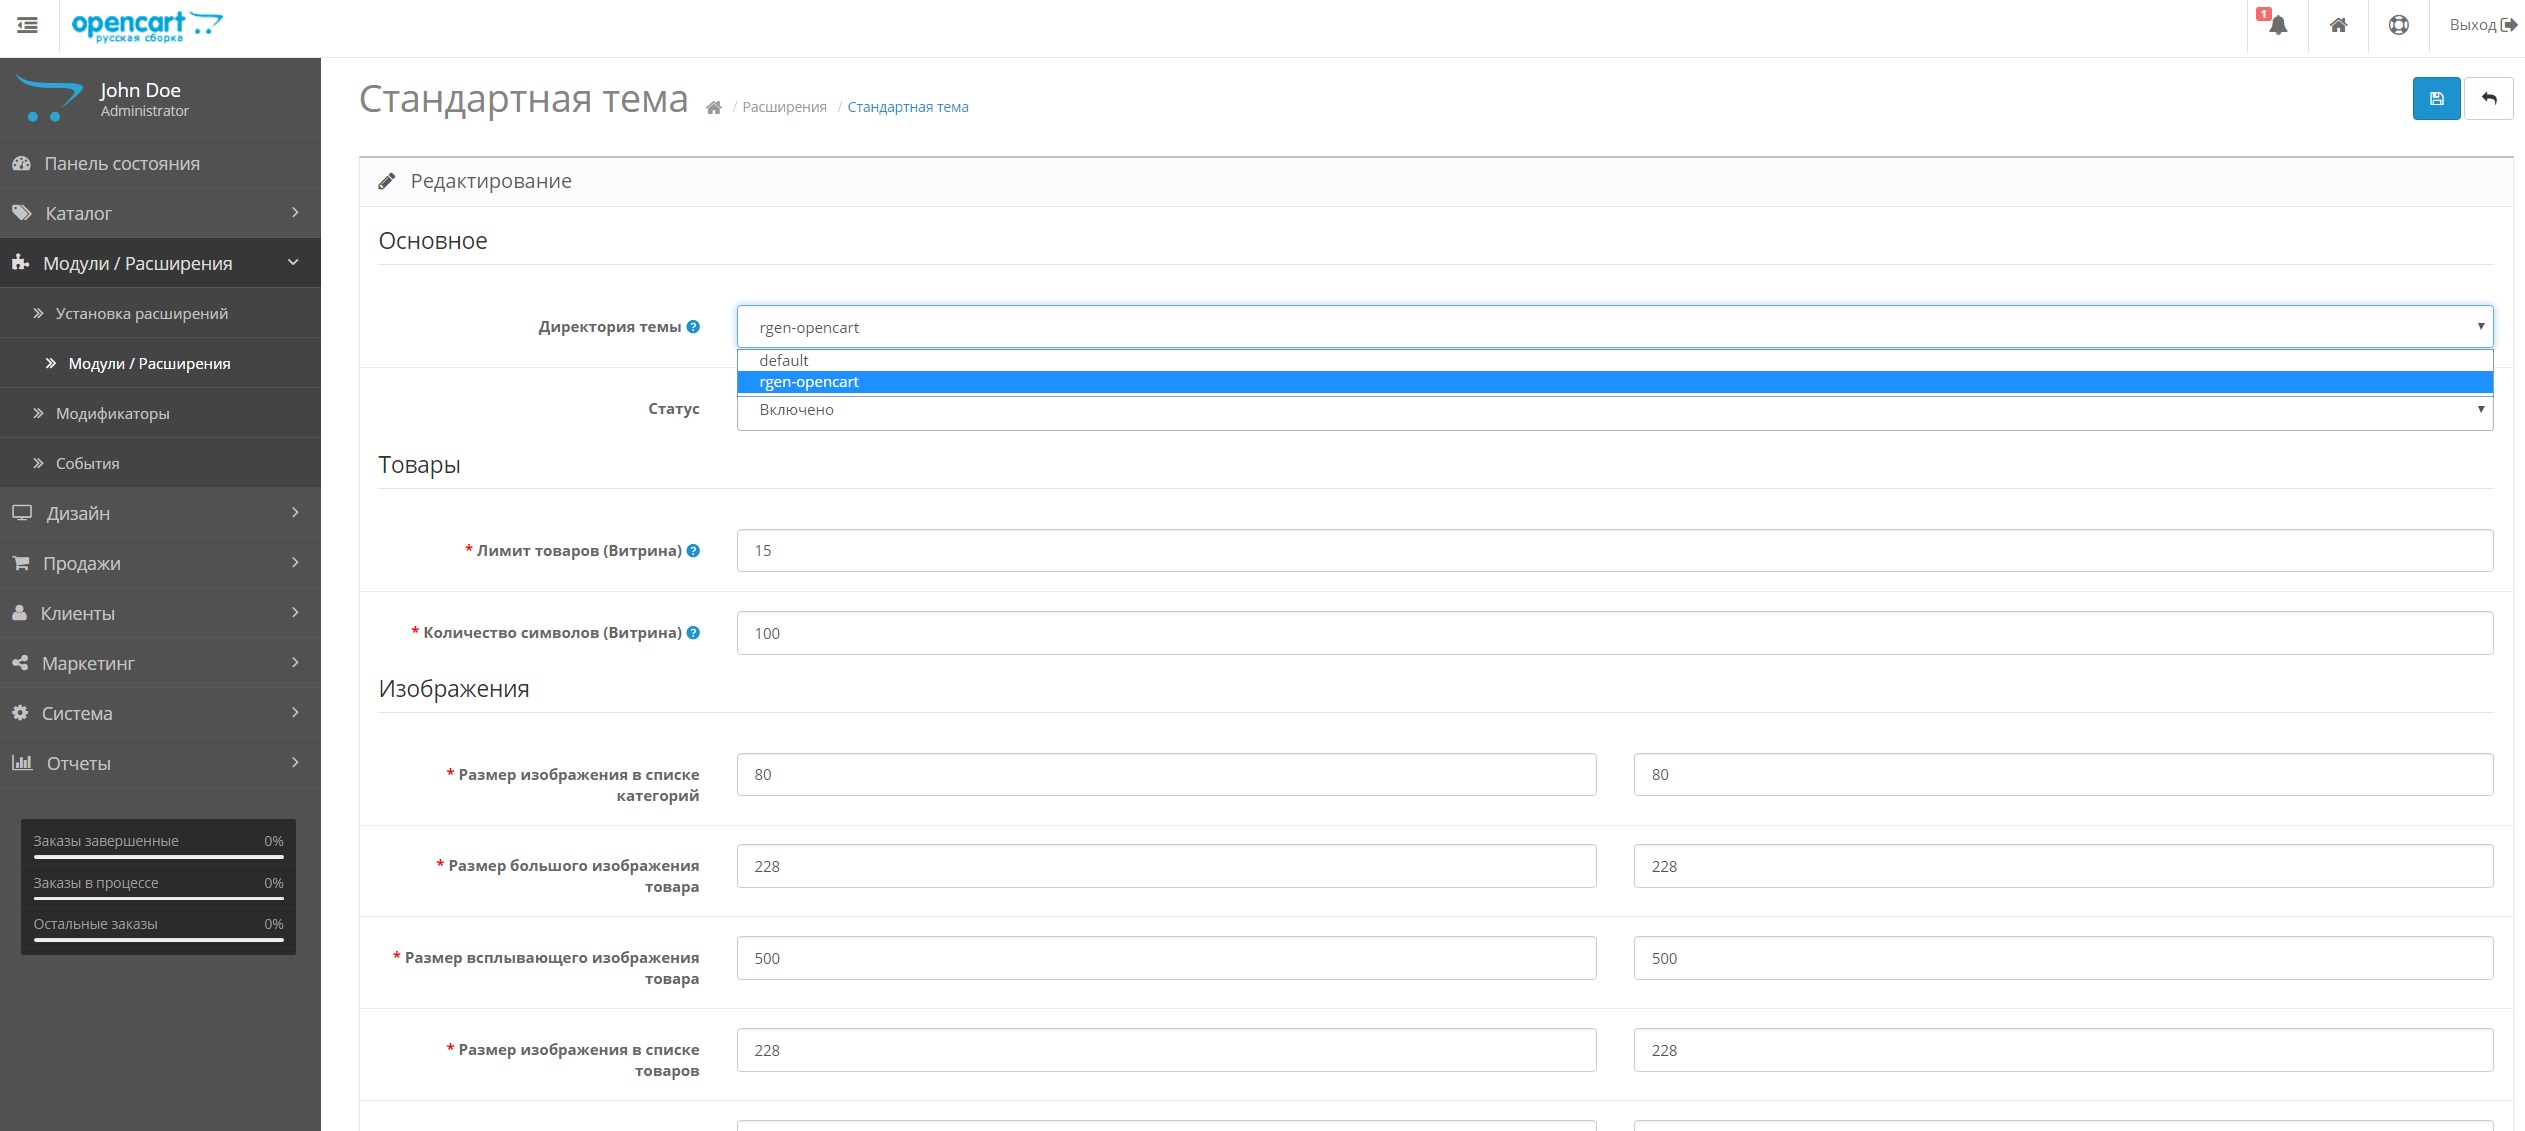Viewport: 2525px width, 1131px height.
Task: Click the Лимит товаров input field
Action: click(x=1614, y=551)
